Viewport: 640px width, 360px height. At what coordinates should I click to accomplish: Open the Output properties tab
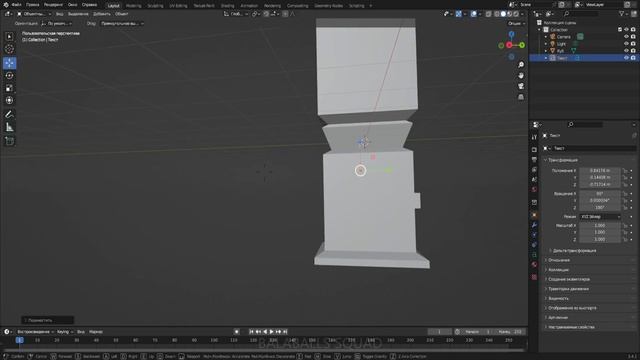click(534, 160)
